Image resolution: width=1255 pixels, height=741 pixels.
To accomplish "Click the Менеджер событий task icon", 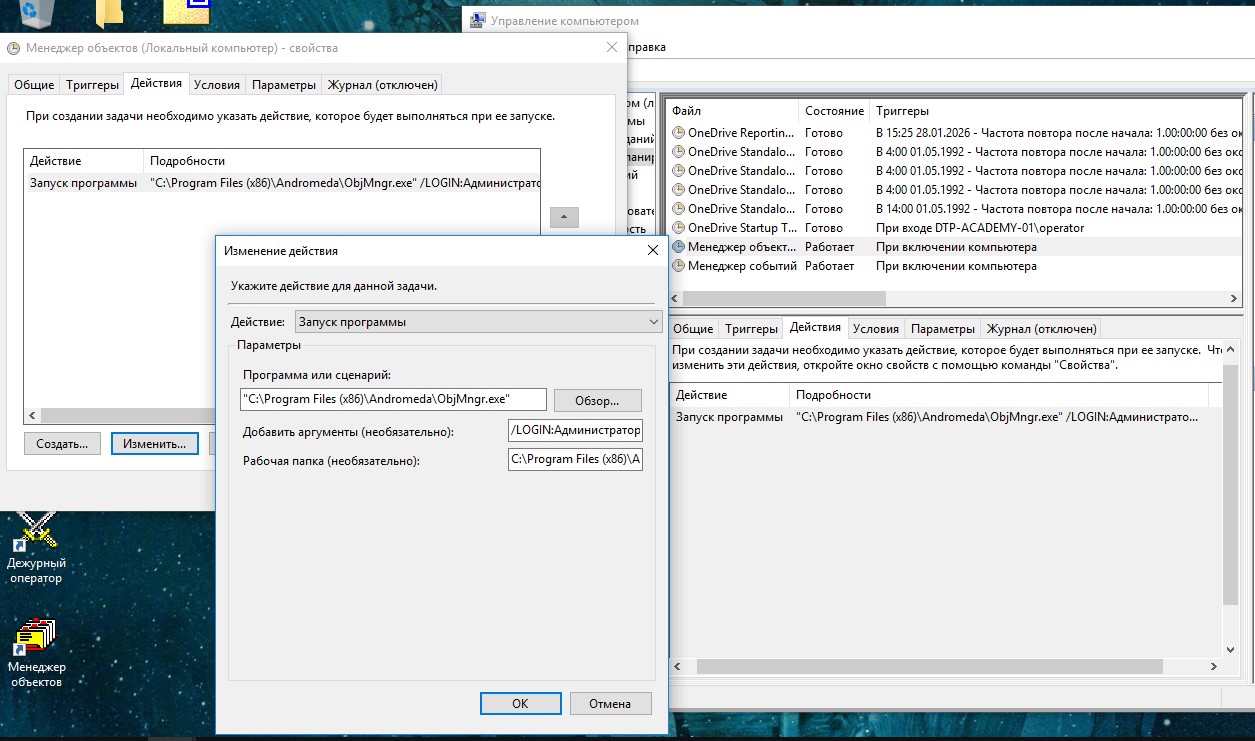I will pyautogui.click(x=679, y=266).
